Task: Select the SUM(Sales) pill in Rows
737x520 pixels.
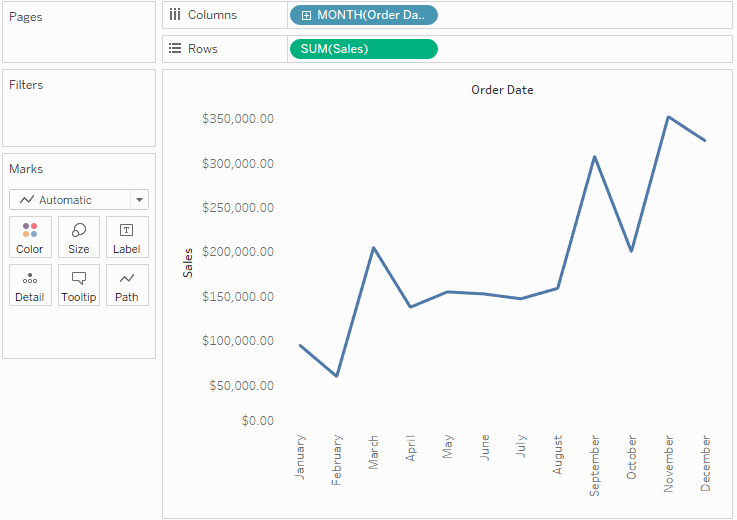Action: [364, 49]
